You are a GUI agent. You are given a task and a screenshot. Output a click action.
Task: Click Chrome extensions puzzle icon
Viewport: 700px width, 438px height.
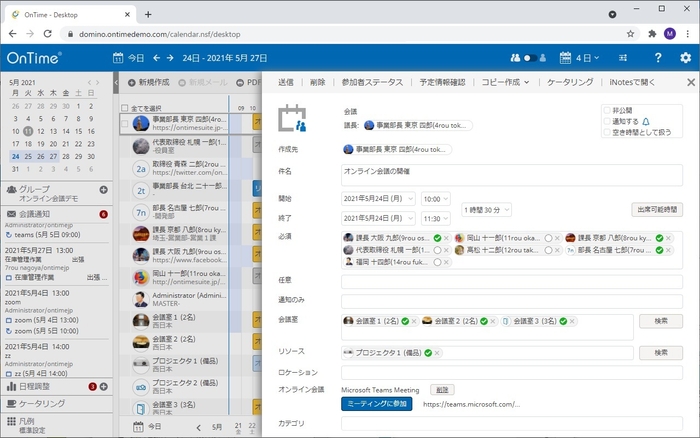pyautogui.click(x=652, y=34)
